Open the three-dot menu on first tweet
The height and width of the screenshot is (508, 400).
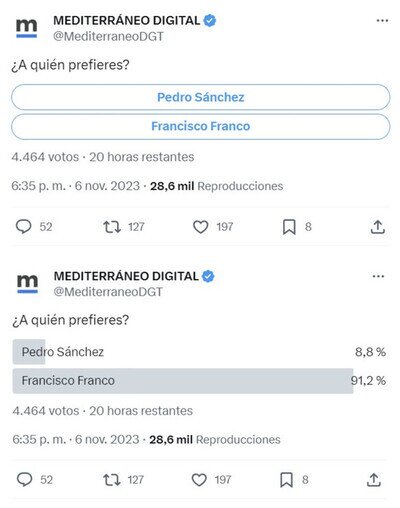382,21
